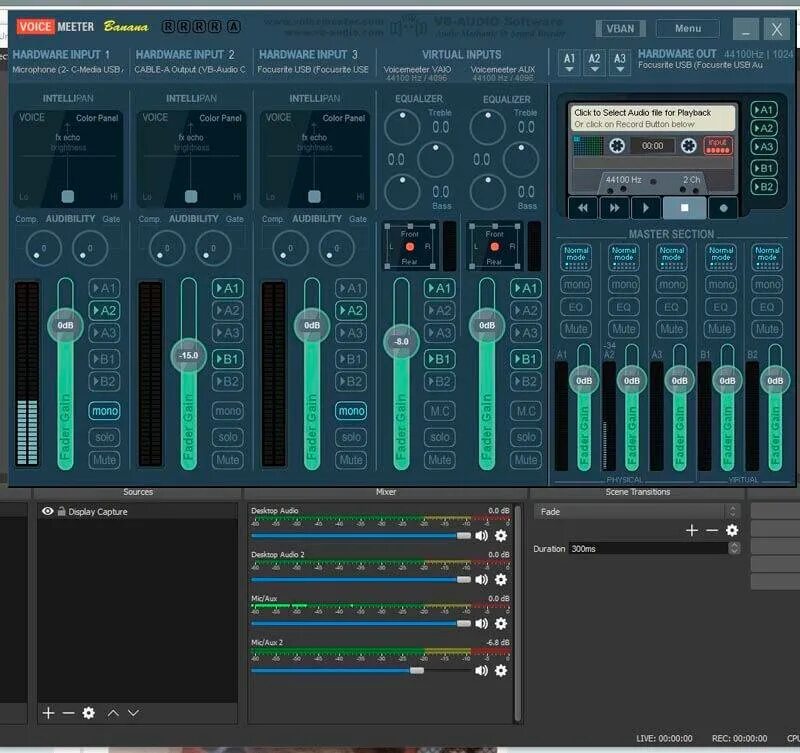
Task: Mute Mic/Aux speaker icon in OBS
Action: (481, 623)
